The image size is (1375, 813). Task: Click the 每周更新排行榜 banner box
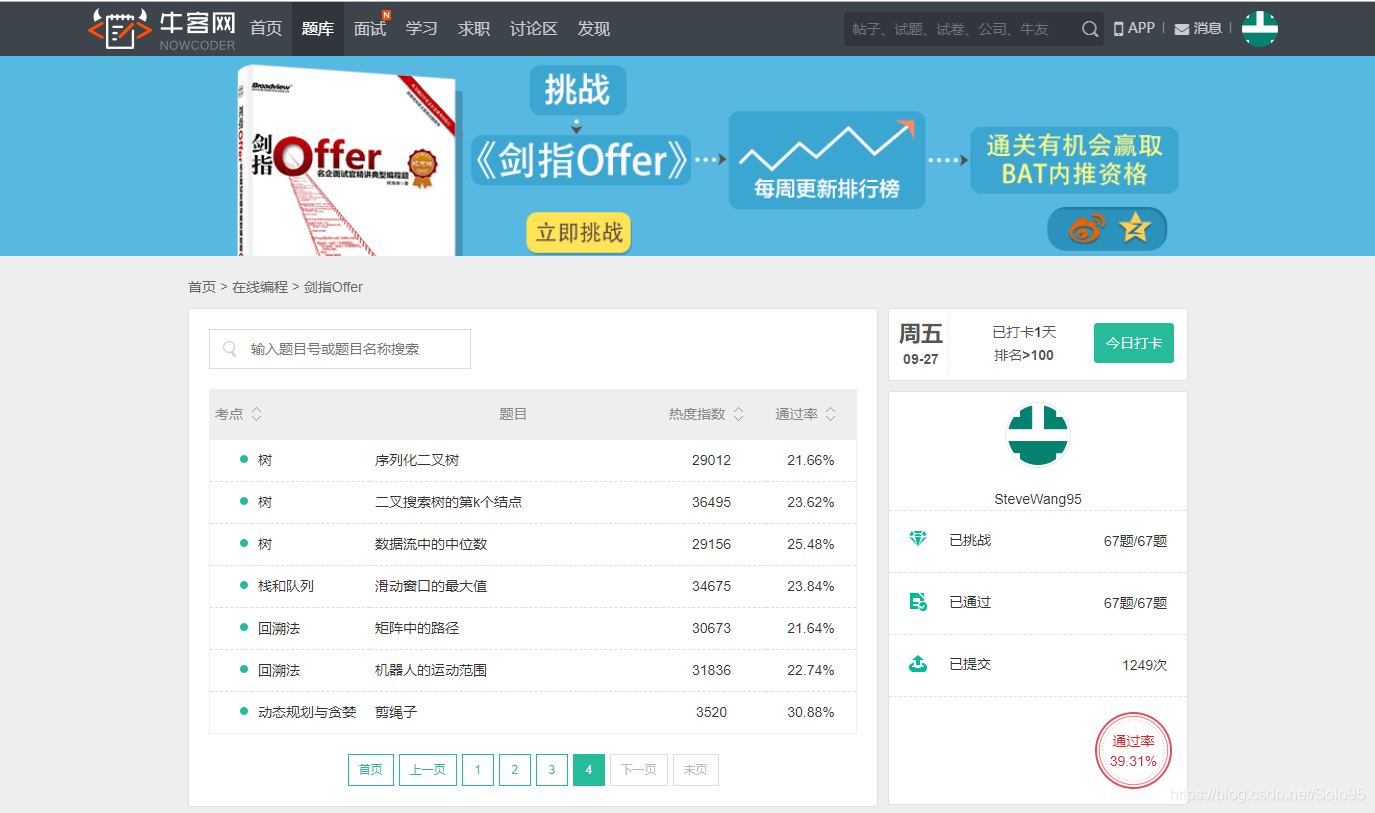[x=827, y=160]
